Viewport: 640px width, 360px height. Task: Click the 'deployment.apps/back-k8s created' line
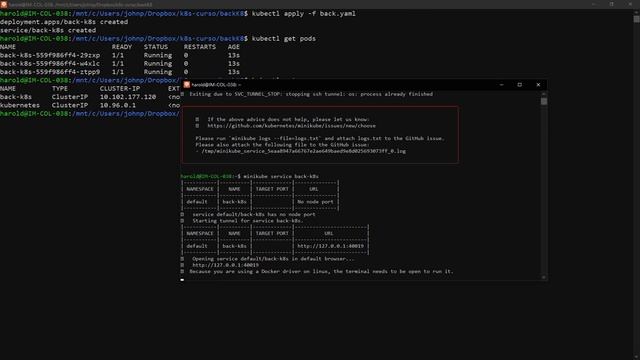[x=64, y=22]
